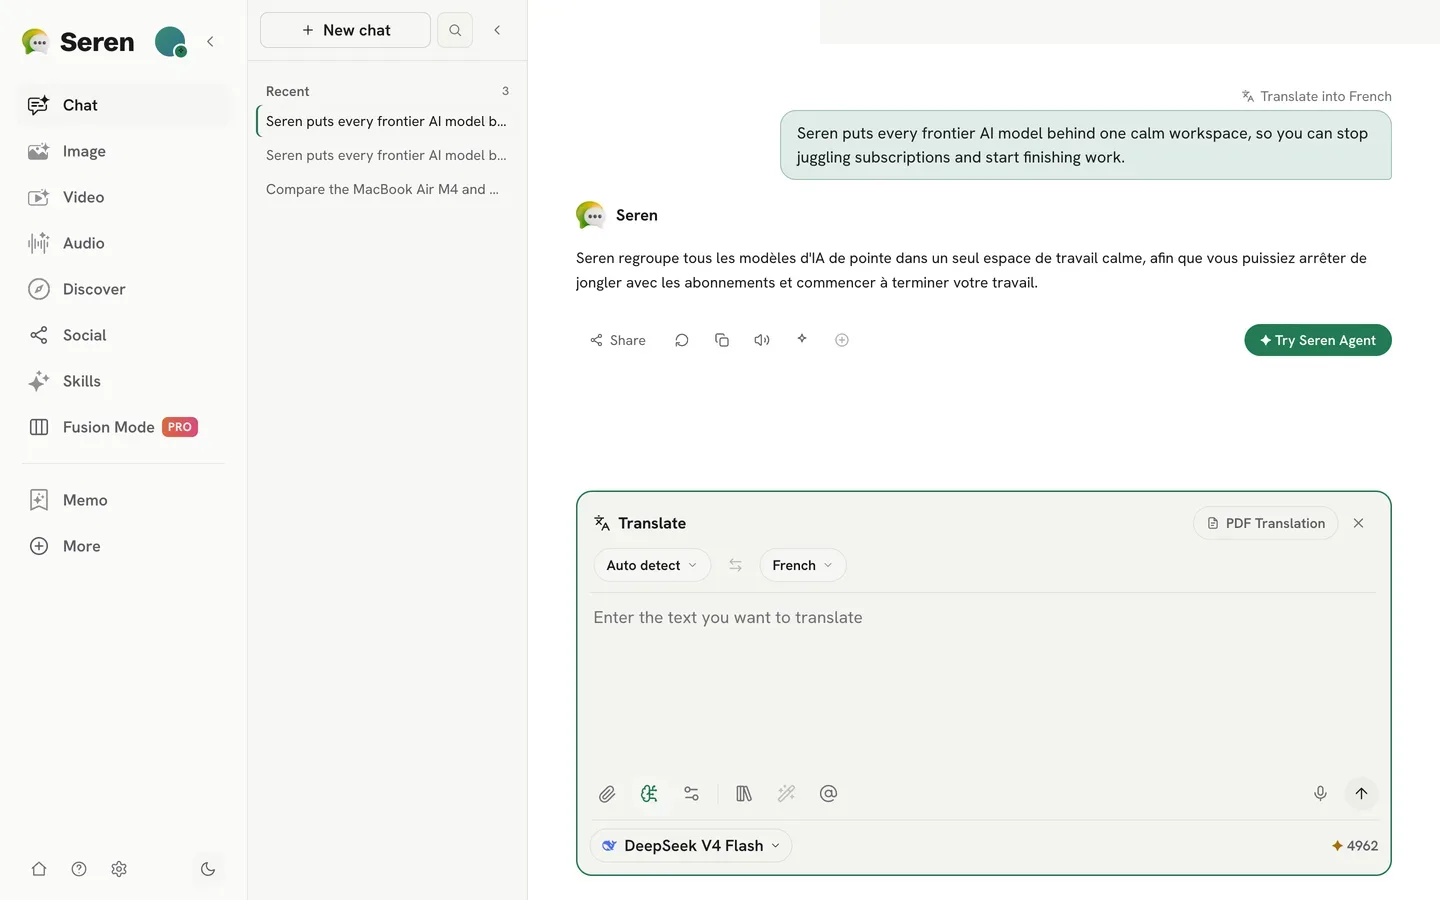Click the Translate into French label
The width and height of the screenshot is (1440, 900).
click(x=1316, y=96)
